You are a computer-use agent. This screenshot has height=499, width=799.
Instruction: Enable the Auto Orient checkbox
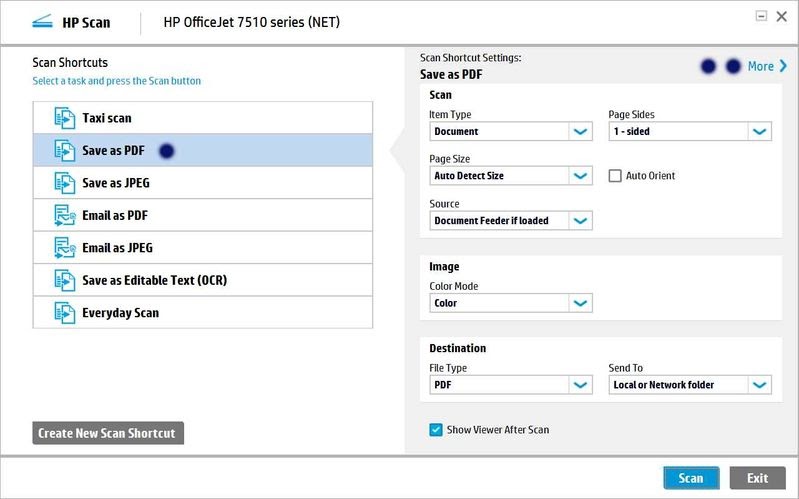[x=615, y=176]
